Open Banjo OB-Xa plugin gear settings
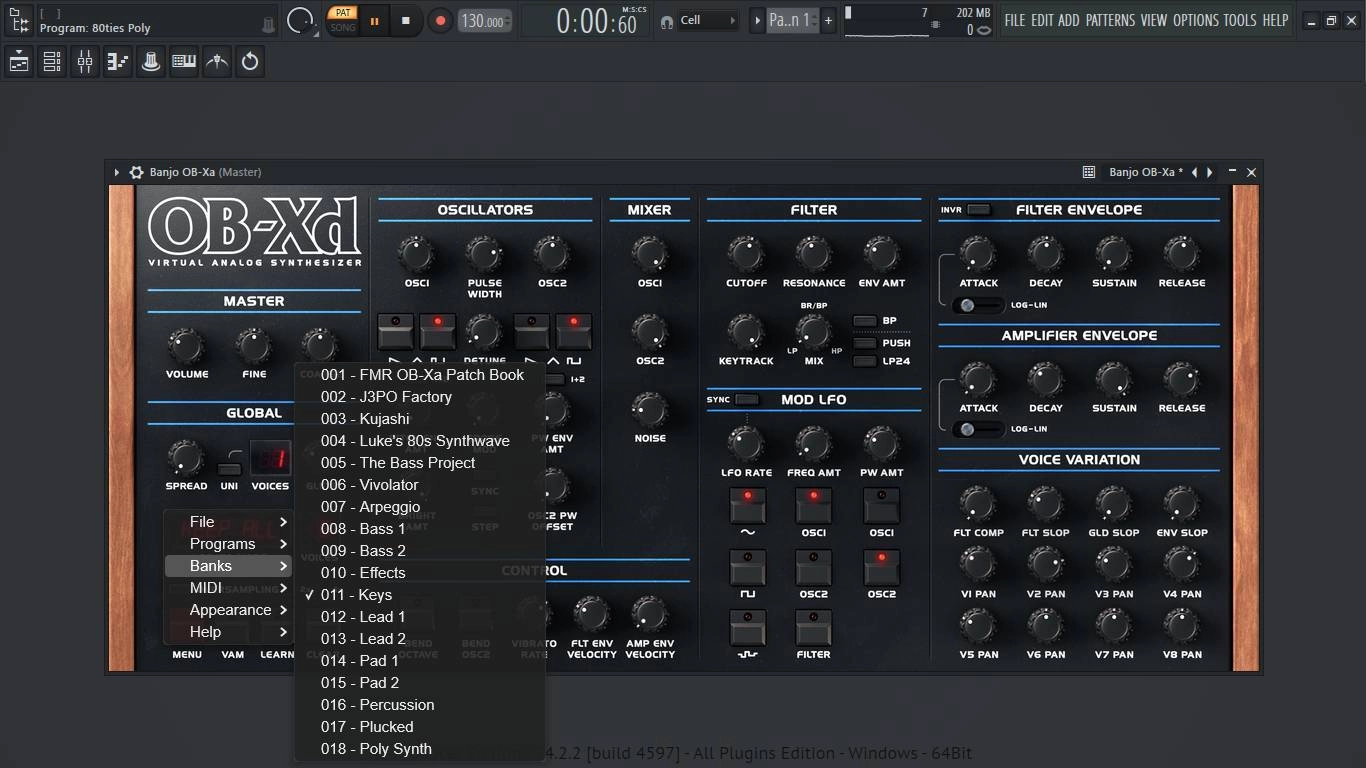The image size is (1366, 768). (137, 172)
